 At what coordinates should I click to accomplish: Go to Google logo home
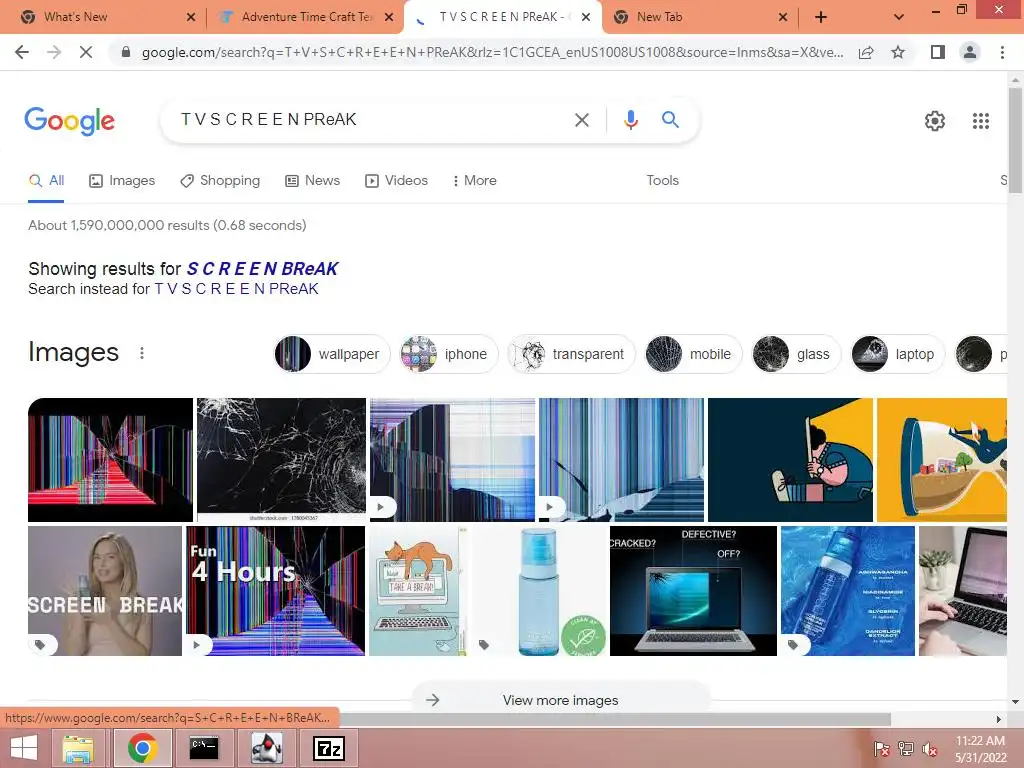pos(69,121)
